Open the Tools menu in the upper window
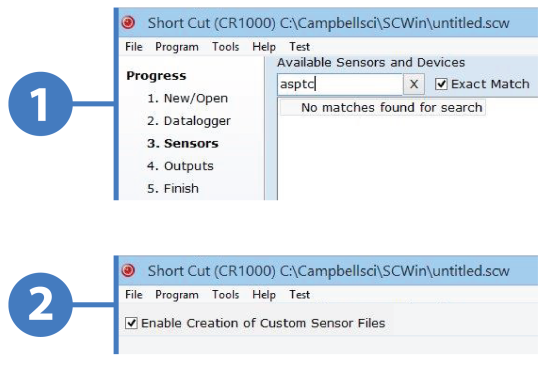 pyautogui.click(x=226, y=47)
